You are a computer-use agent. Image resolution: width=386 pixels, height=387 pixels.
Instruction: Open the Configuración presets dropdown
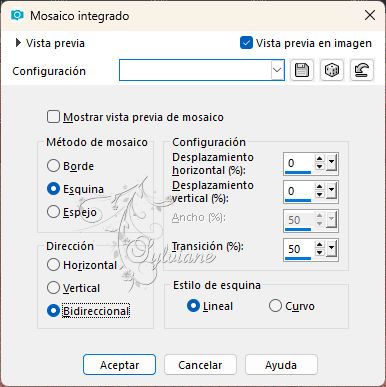click(x=277, y=70)
